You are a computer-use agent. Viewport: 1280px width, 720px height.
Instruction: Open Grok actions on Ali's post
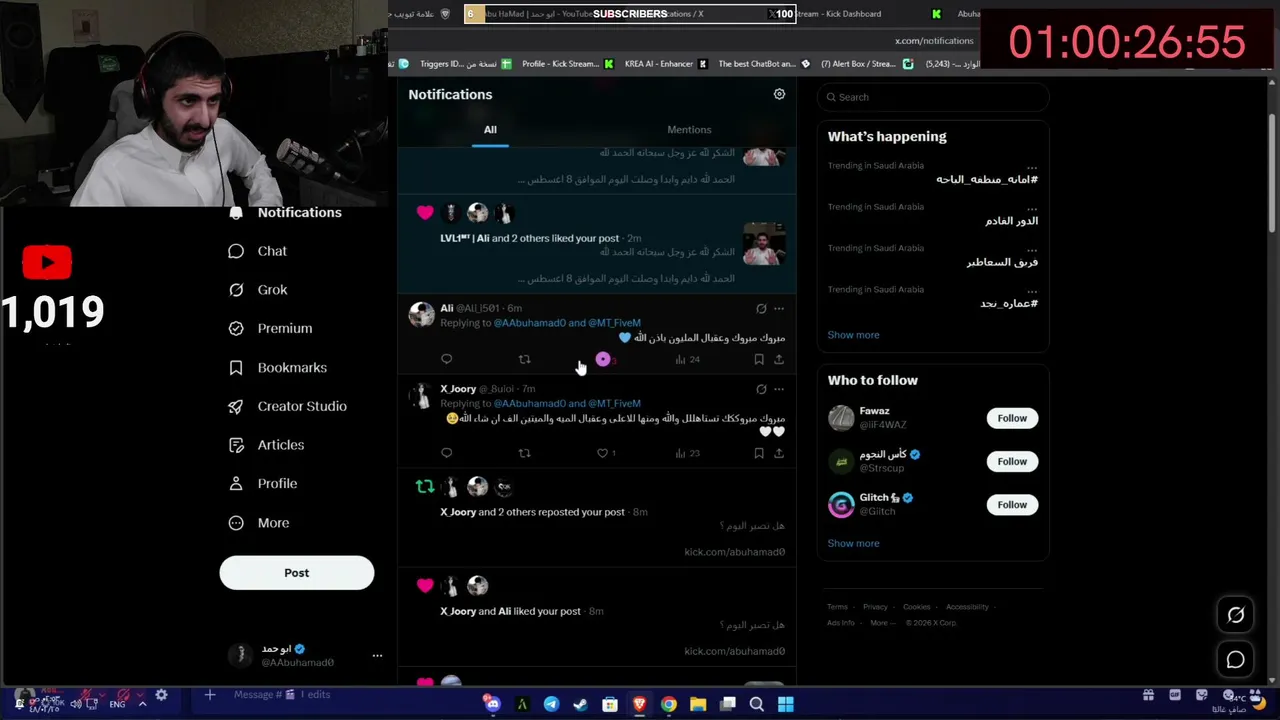point(761,309)
